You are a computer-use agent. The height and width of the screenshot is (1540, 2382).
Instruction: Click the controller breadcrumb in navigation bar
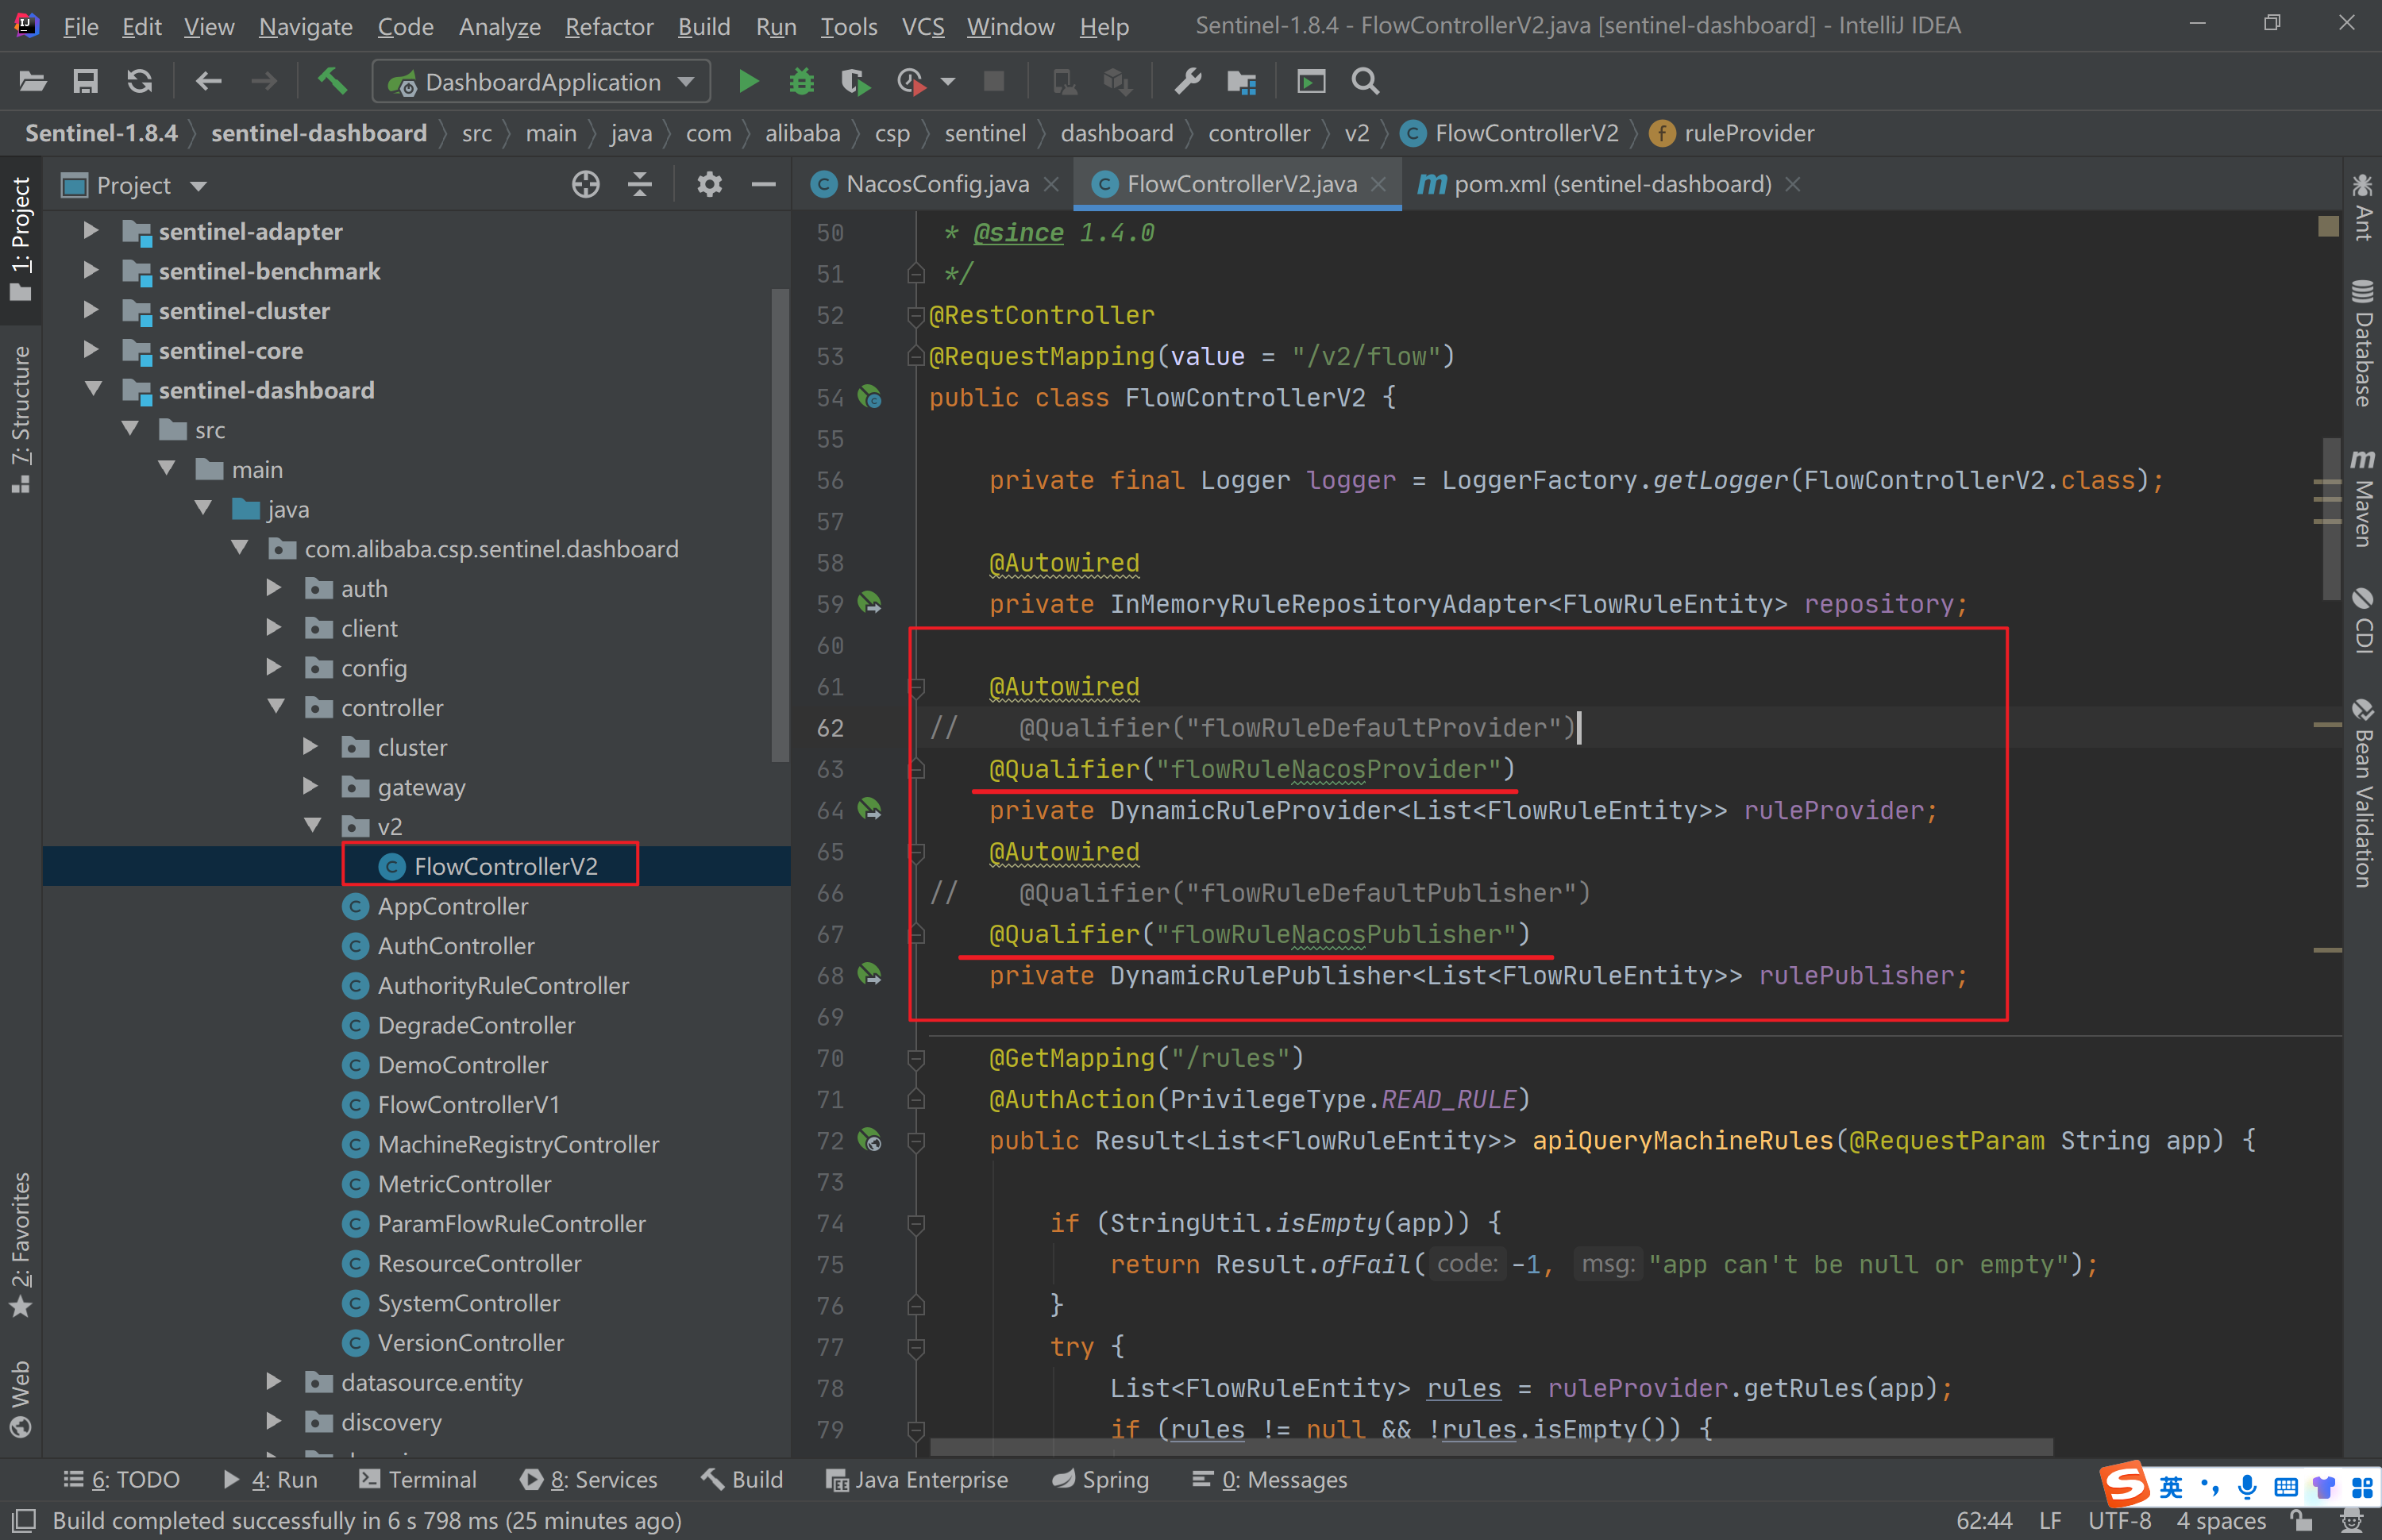click(1258, 133)
